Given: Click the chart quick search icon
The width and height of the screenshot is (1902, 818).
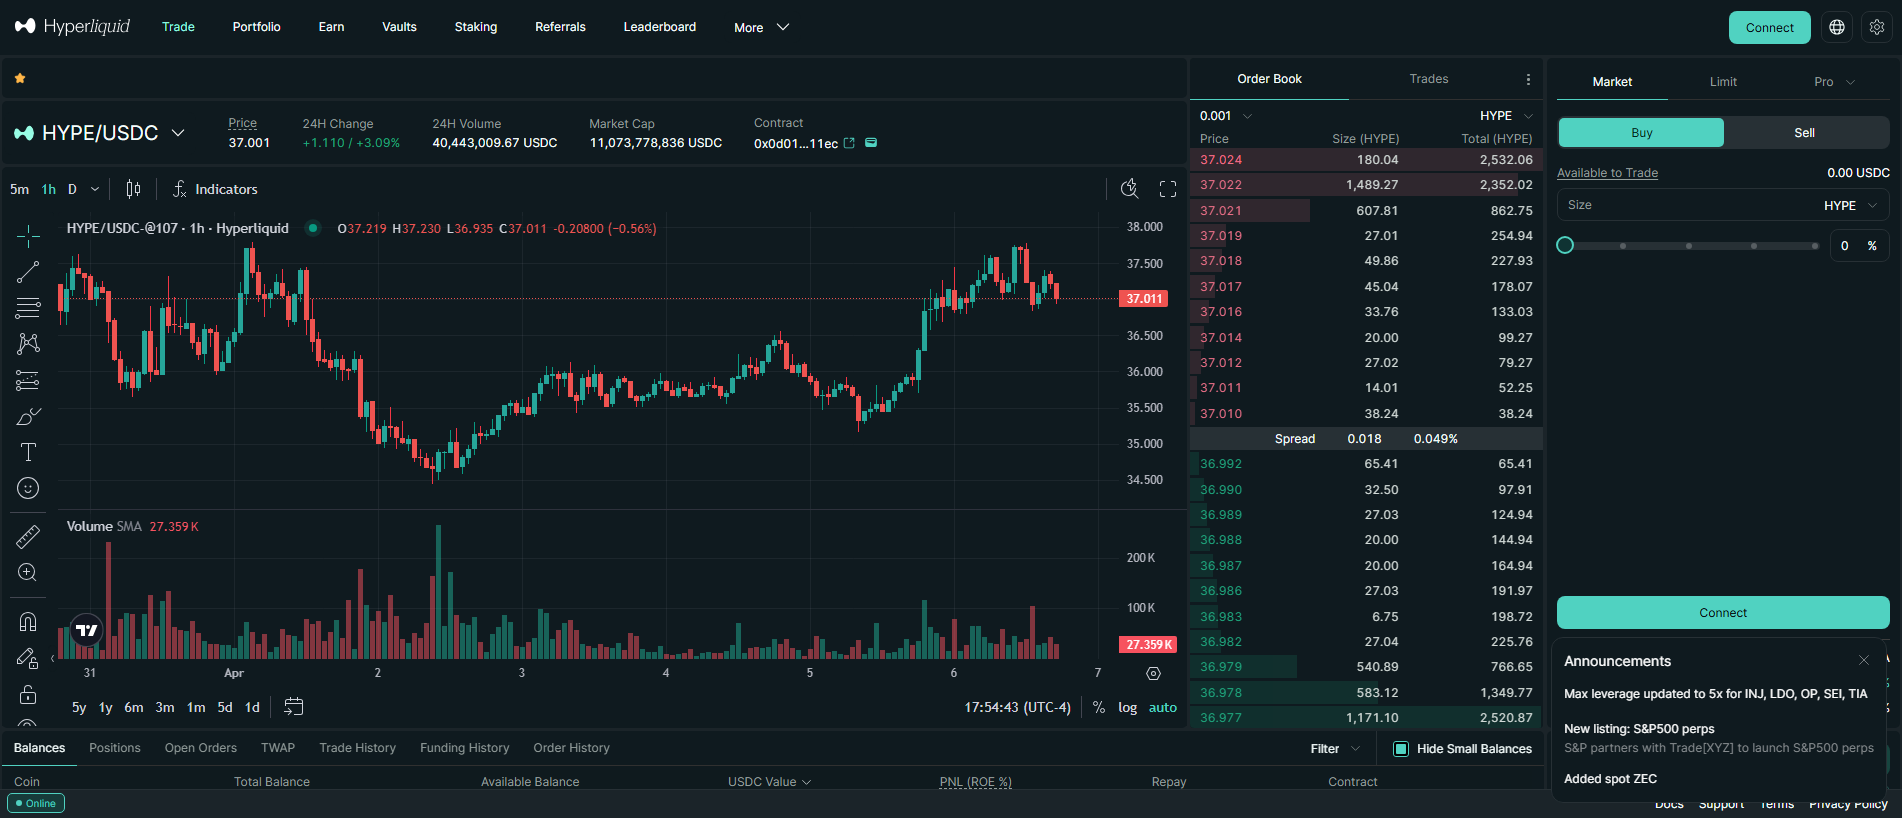Looking at the screenshot, I should 1130,189.
